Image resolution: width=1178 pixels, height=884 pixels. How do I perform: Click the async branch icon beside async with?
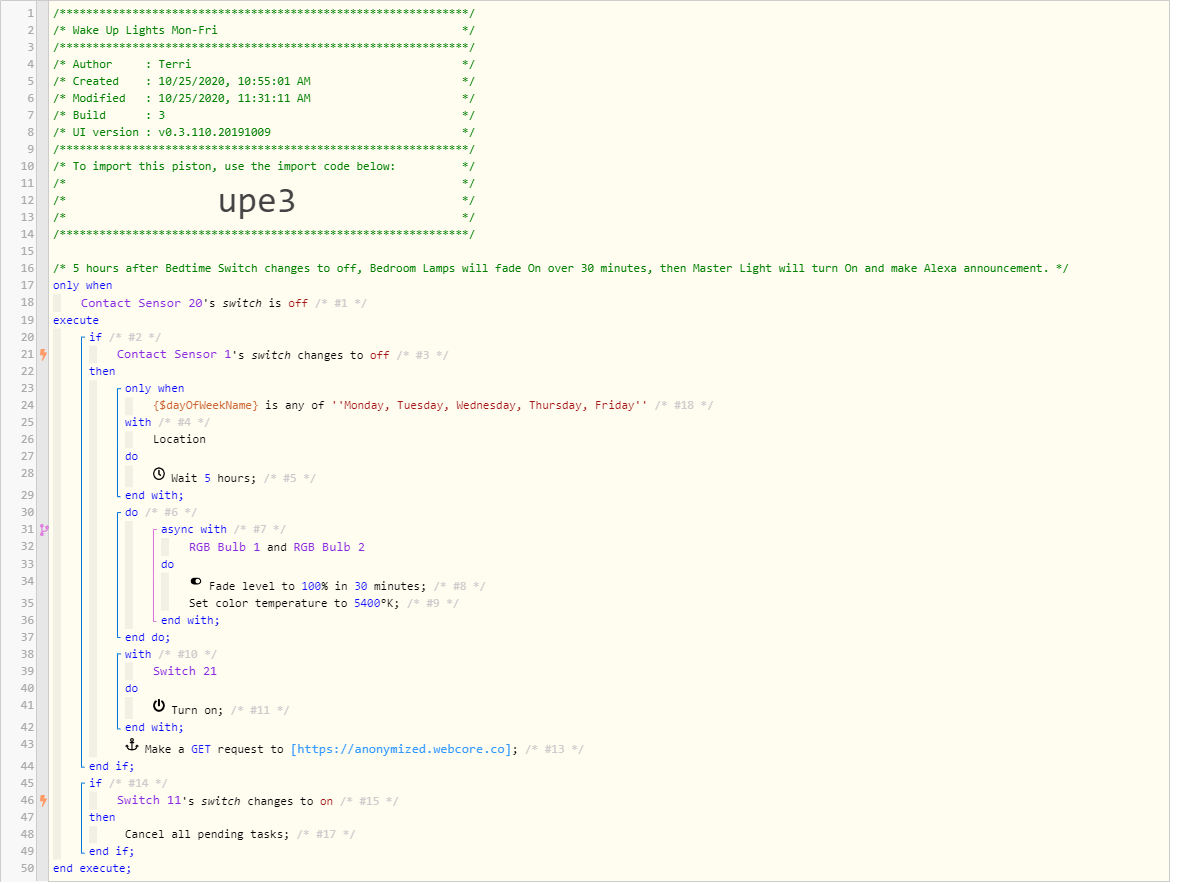coord(44,529)
